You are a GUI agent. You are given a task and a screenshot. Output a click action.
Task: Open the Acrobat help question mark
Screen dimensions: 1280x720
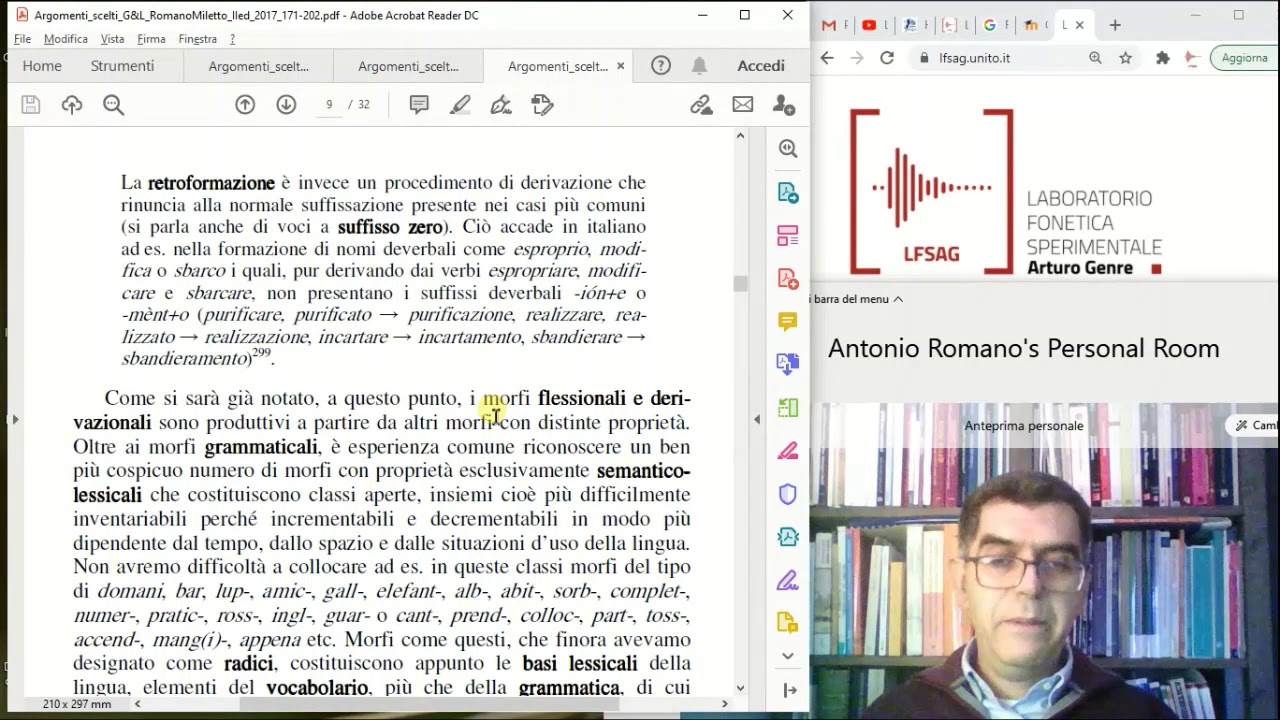(661, 66)
